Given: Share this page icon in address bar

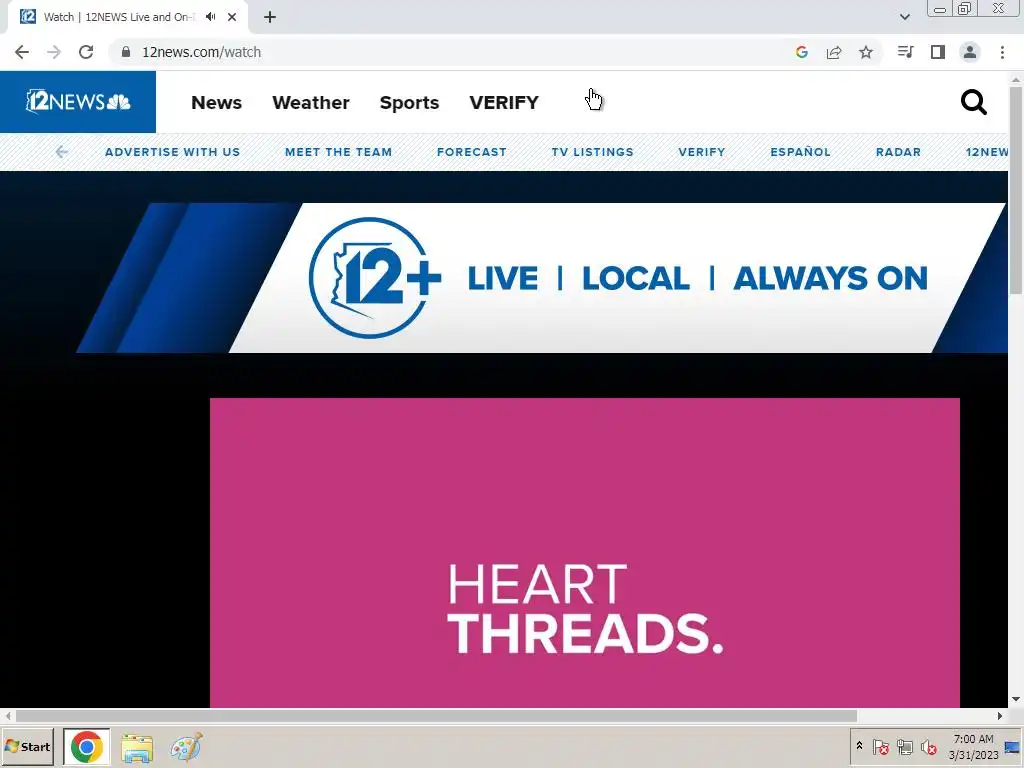Looking at the screenshot, I should pyautogui.click(x=834, y=52).
